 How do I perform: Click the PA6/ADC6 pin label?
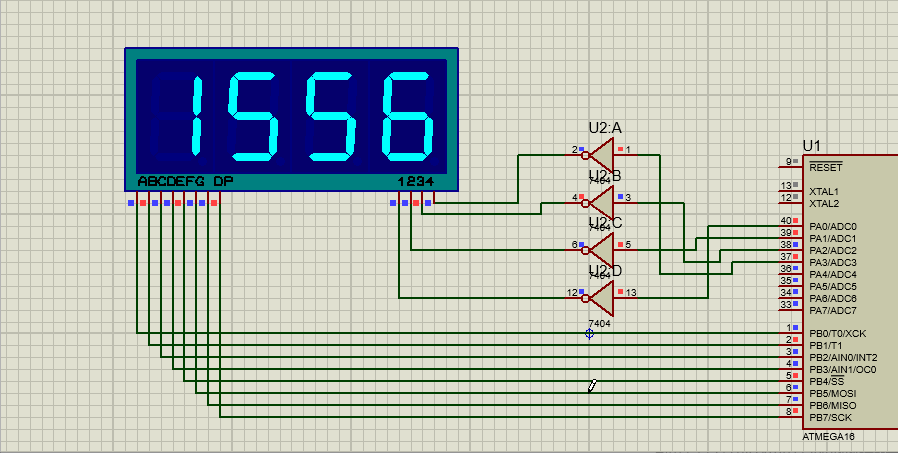pyautogui.click(x=833, y=299)
